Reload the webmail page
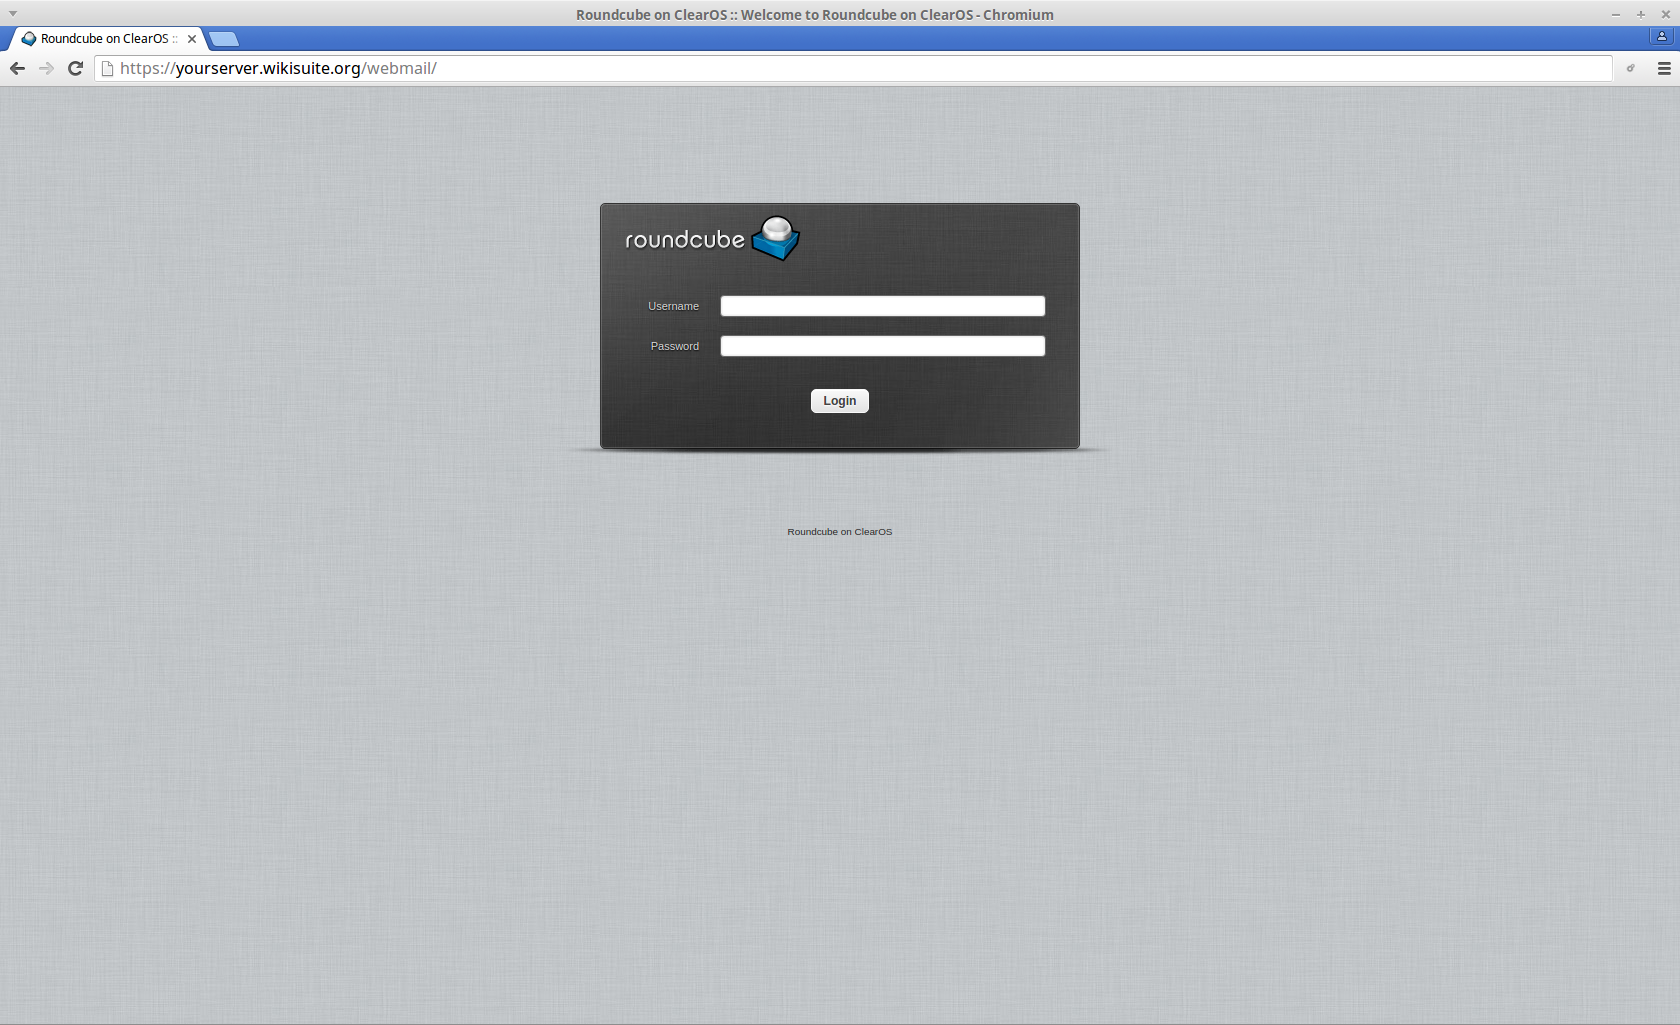 coord(75,68)
